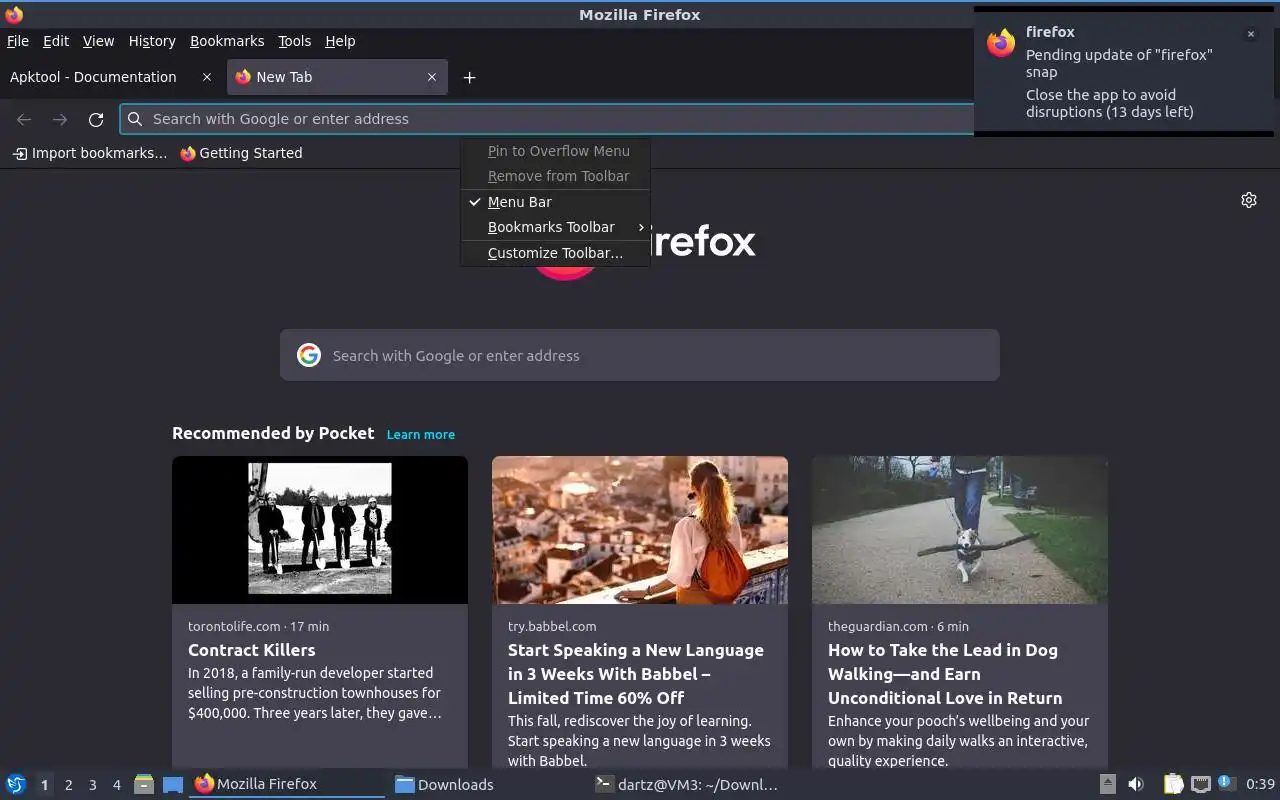Open the Bookmarks menu

[227, 41]
